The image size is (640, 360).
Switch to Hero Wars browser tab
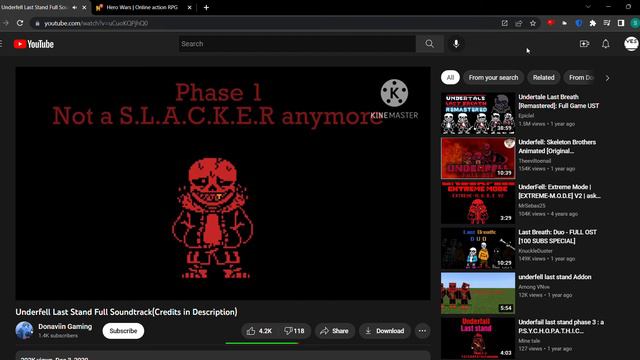pyautogui.click(x=142, y=7)
